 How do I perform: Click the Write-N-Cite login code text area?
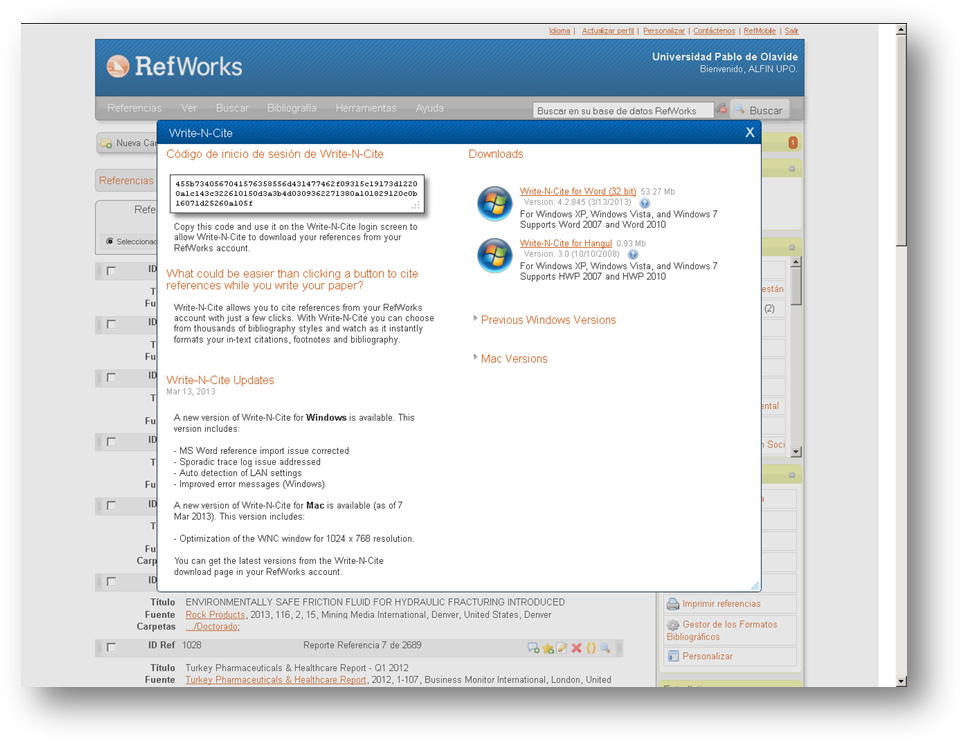pos(297,193)
